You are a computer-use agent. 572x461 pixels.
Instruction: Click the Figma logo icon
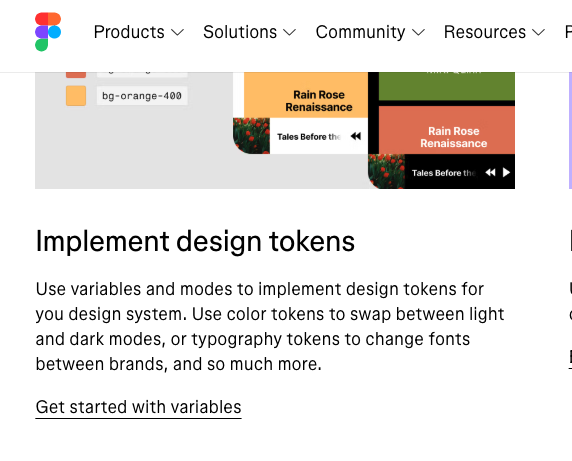(48, 32)
